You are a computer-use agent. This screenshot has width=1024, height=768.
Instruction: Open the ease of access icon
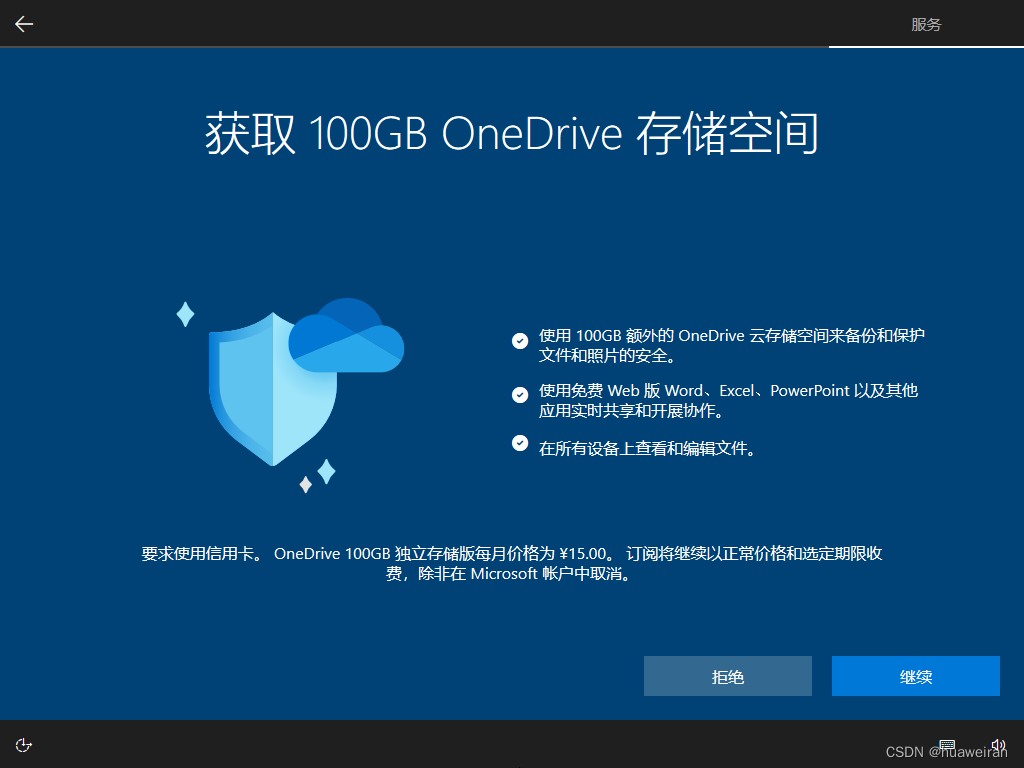24,744
